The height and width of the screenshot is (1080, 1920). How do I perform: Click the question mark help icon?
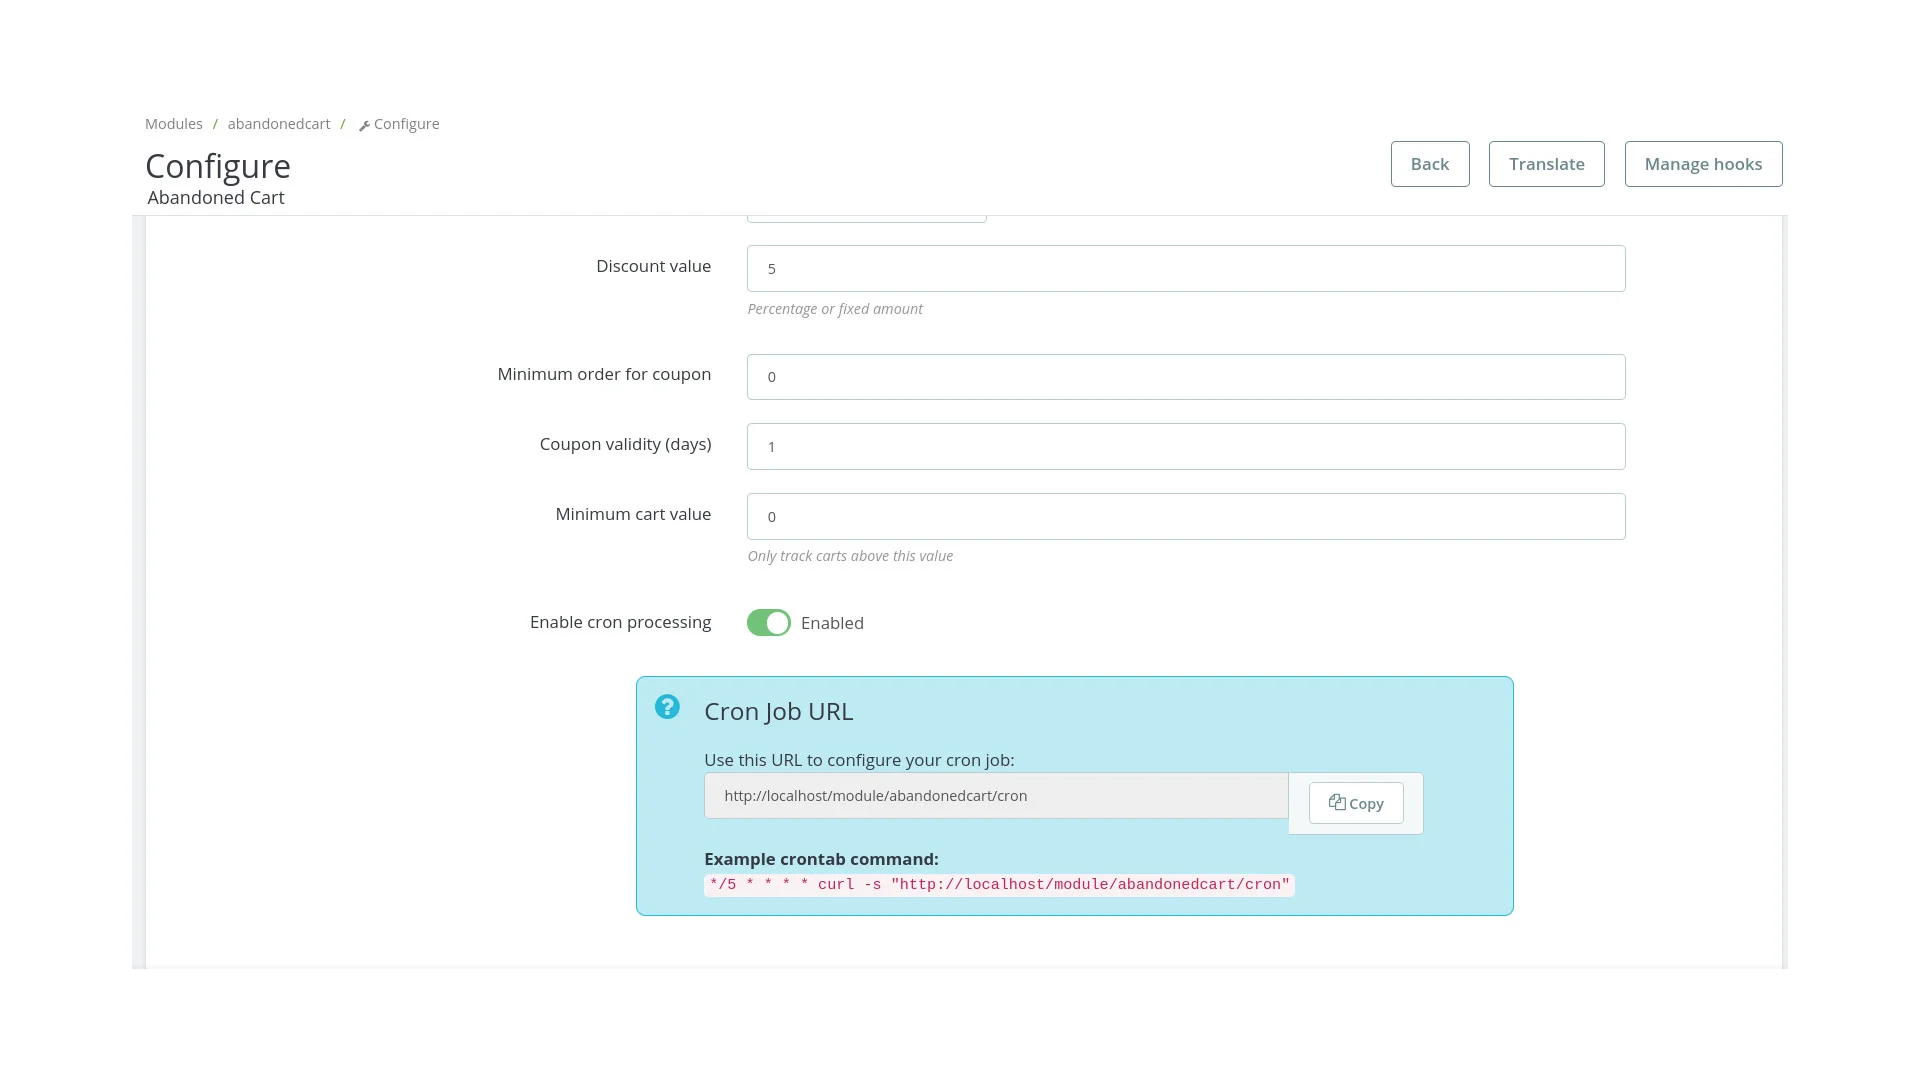[x=667, y=707]
